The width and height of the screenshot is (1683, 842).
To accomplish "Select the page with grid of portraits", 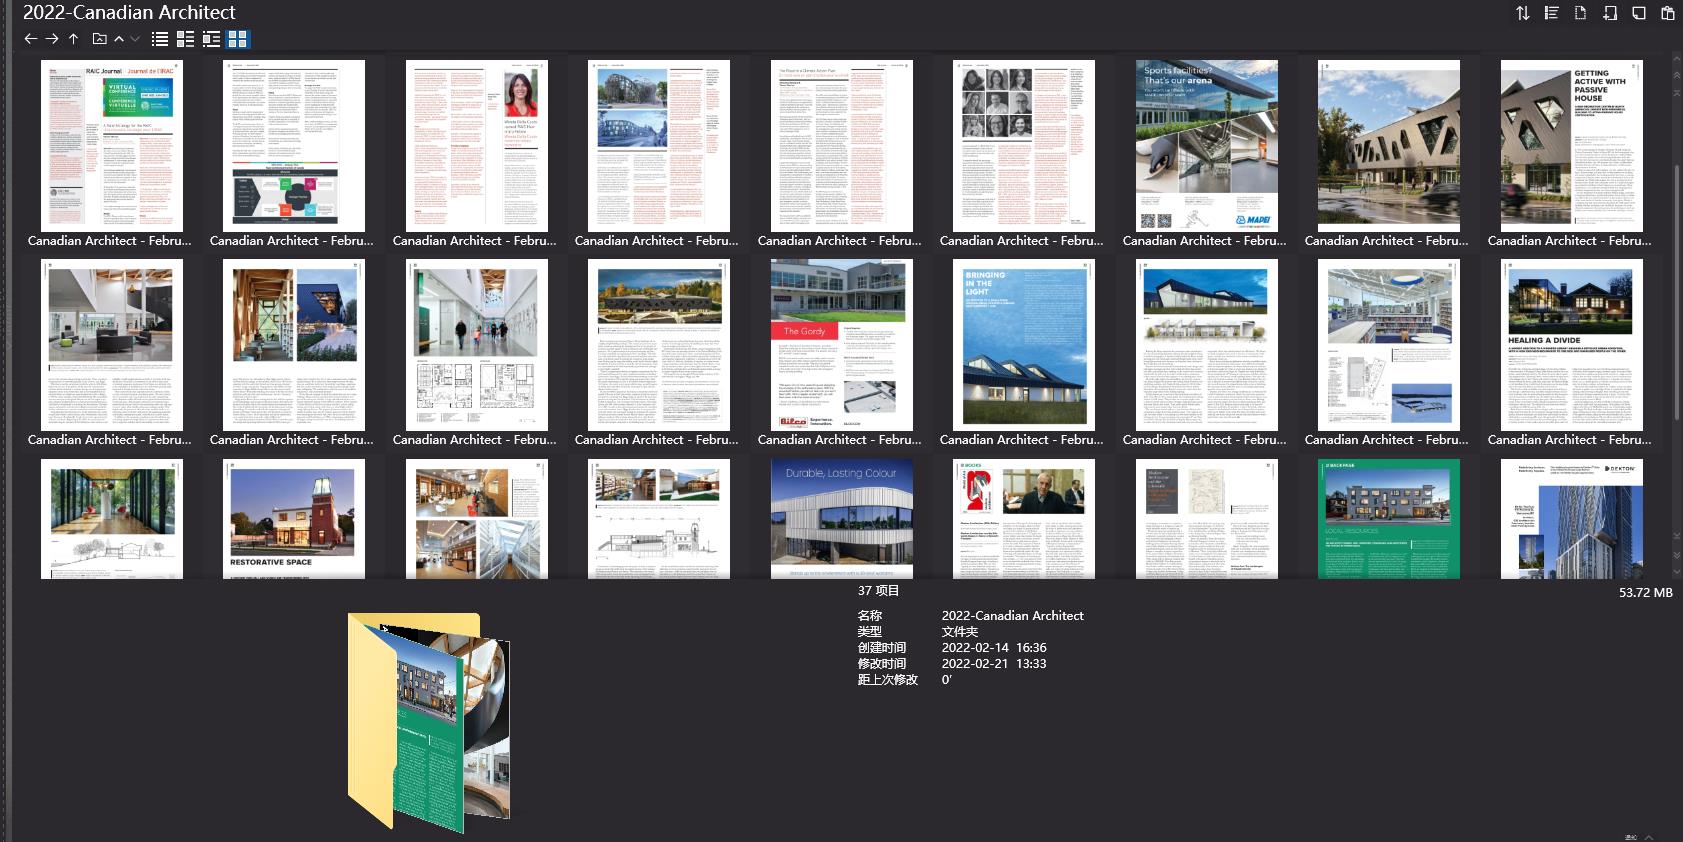I will coord(1023,146).
